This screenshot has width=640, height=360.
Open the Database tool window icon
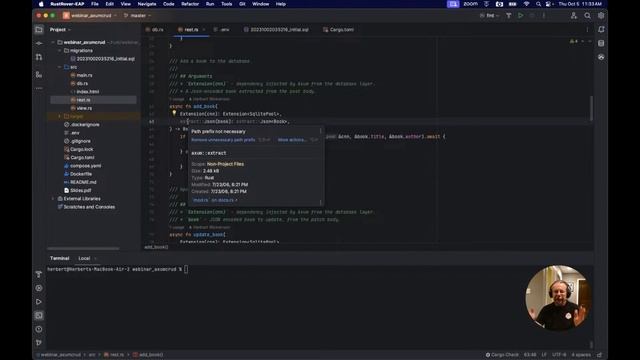point(601,43)
